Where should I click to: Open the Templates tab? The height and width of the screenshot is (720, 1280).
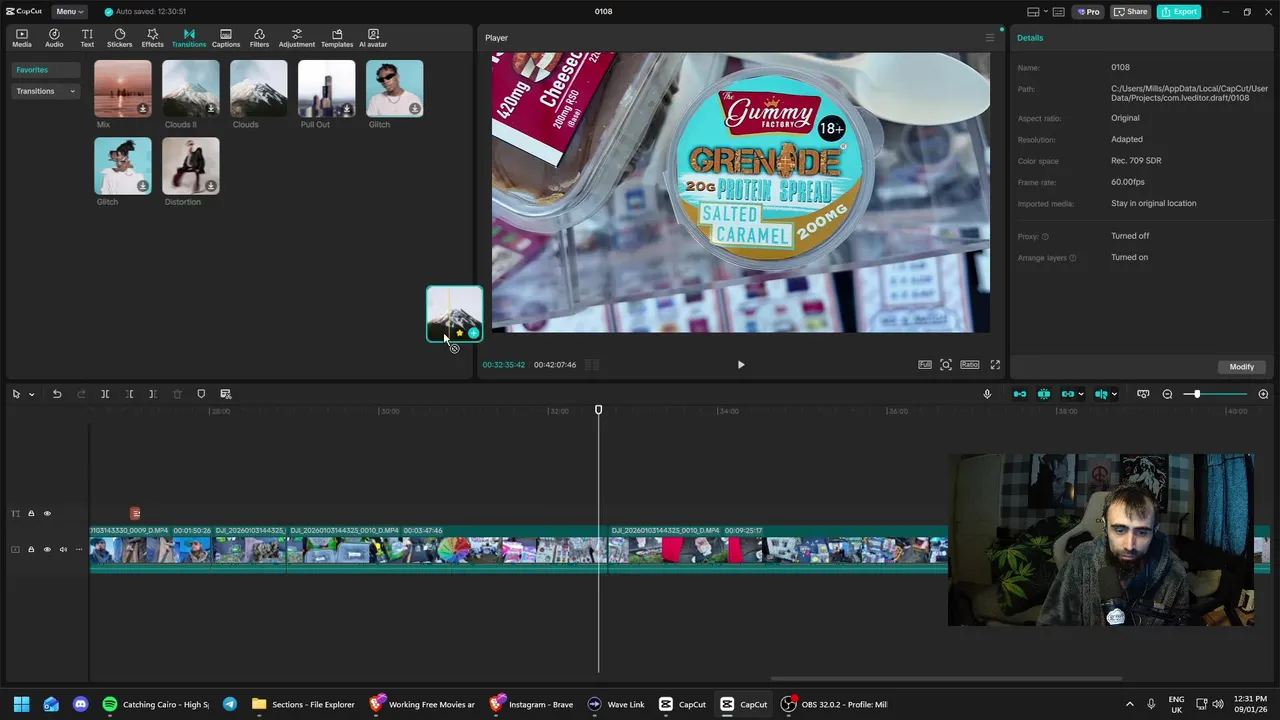tap(337, 38)
